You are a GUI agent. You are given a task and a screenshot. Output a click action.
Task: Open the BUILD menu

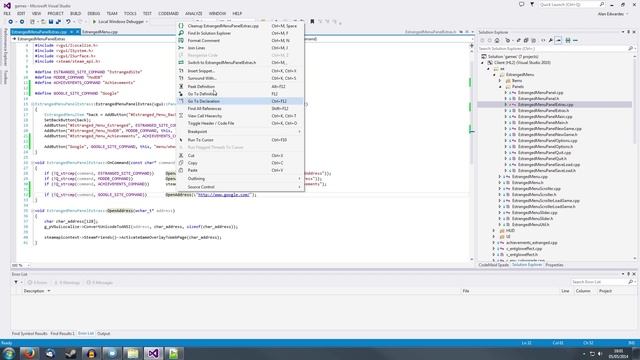coord(76,13)
